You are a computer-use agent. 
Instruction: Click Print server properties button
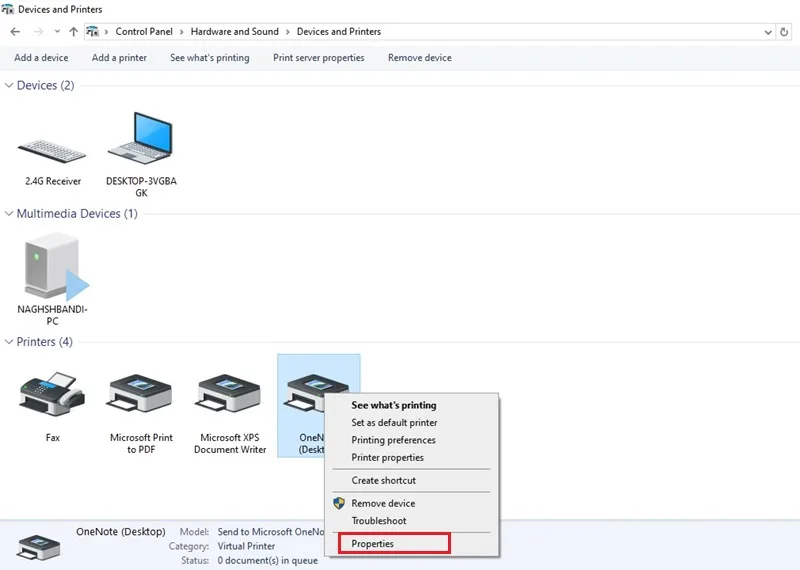[x=318, y=58]
